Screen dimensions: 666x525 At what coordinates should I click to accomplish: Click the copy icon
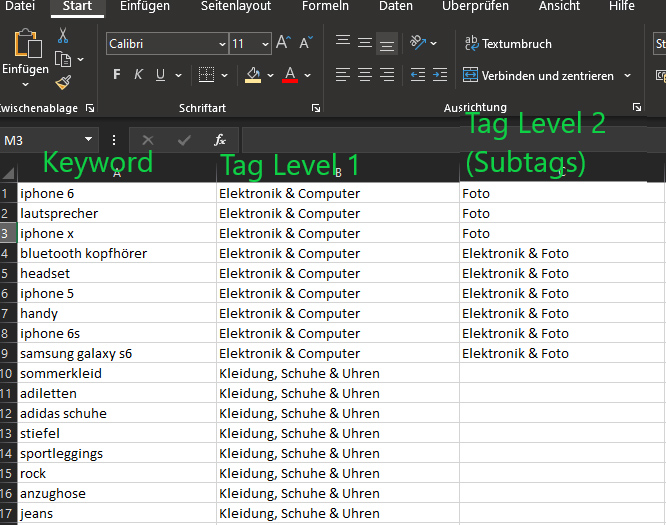63,59
